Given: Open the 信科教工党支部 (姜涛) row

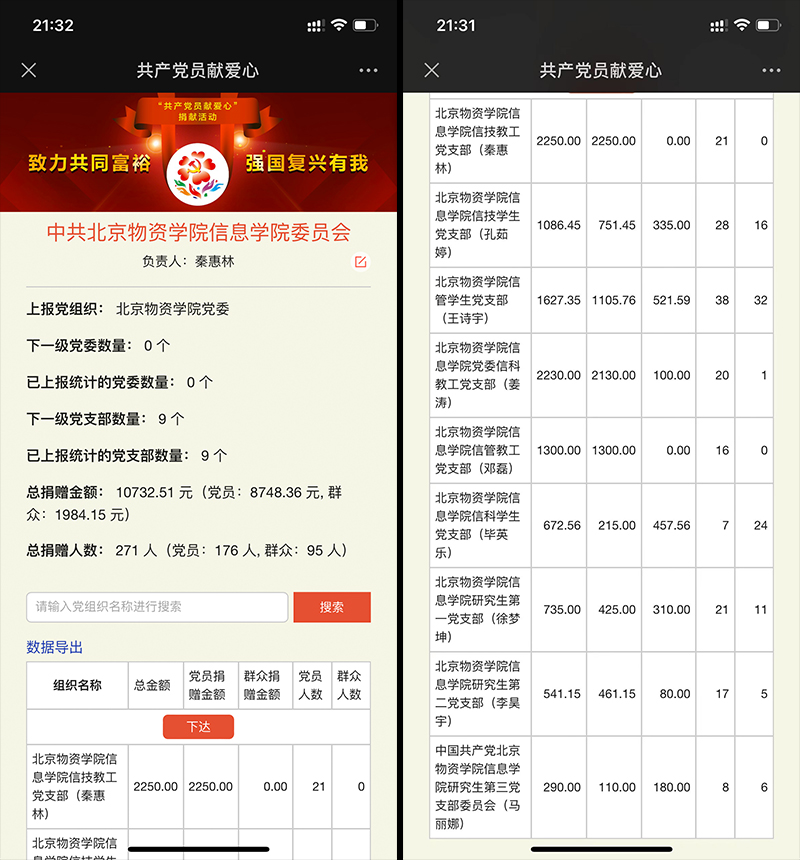Looking at the screenshot, I should (478, 375).
